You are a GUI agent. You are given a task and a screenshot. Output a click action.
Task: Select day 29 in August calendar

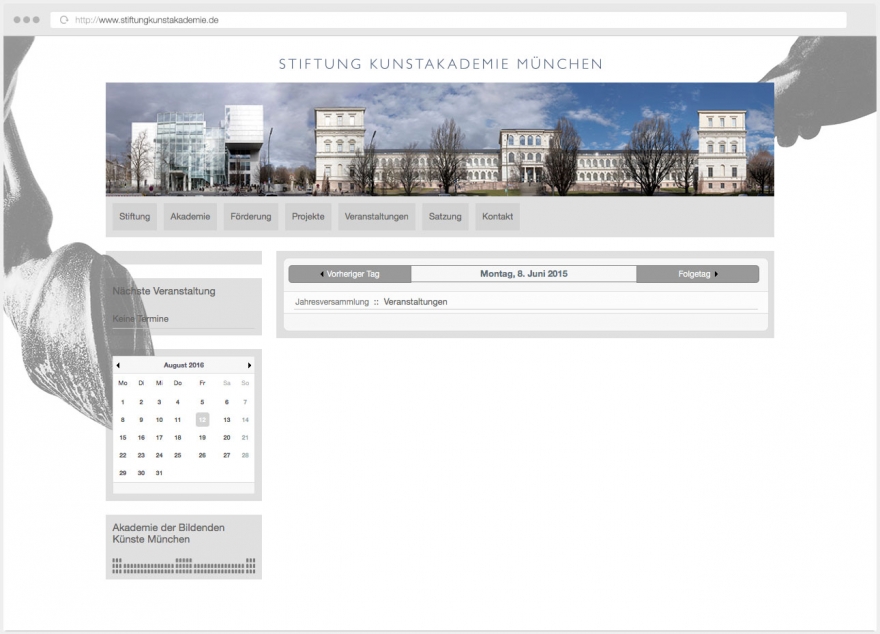[123, 473]
